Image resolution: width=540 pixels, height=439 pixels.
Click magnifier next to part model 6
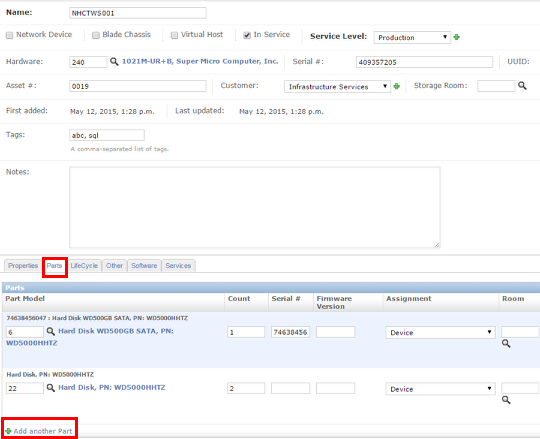51,331
